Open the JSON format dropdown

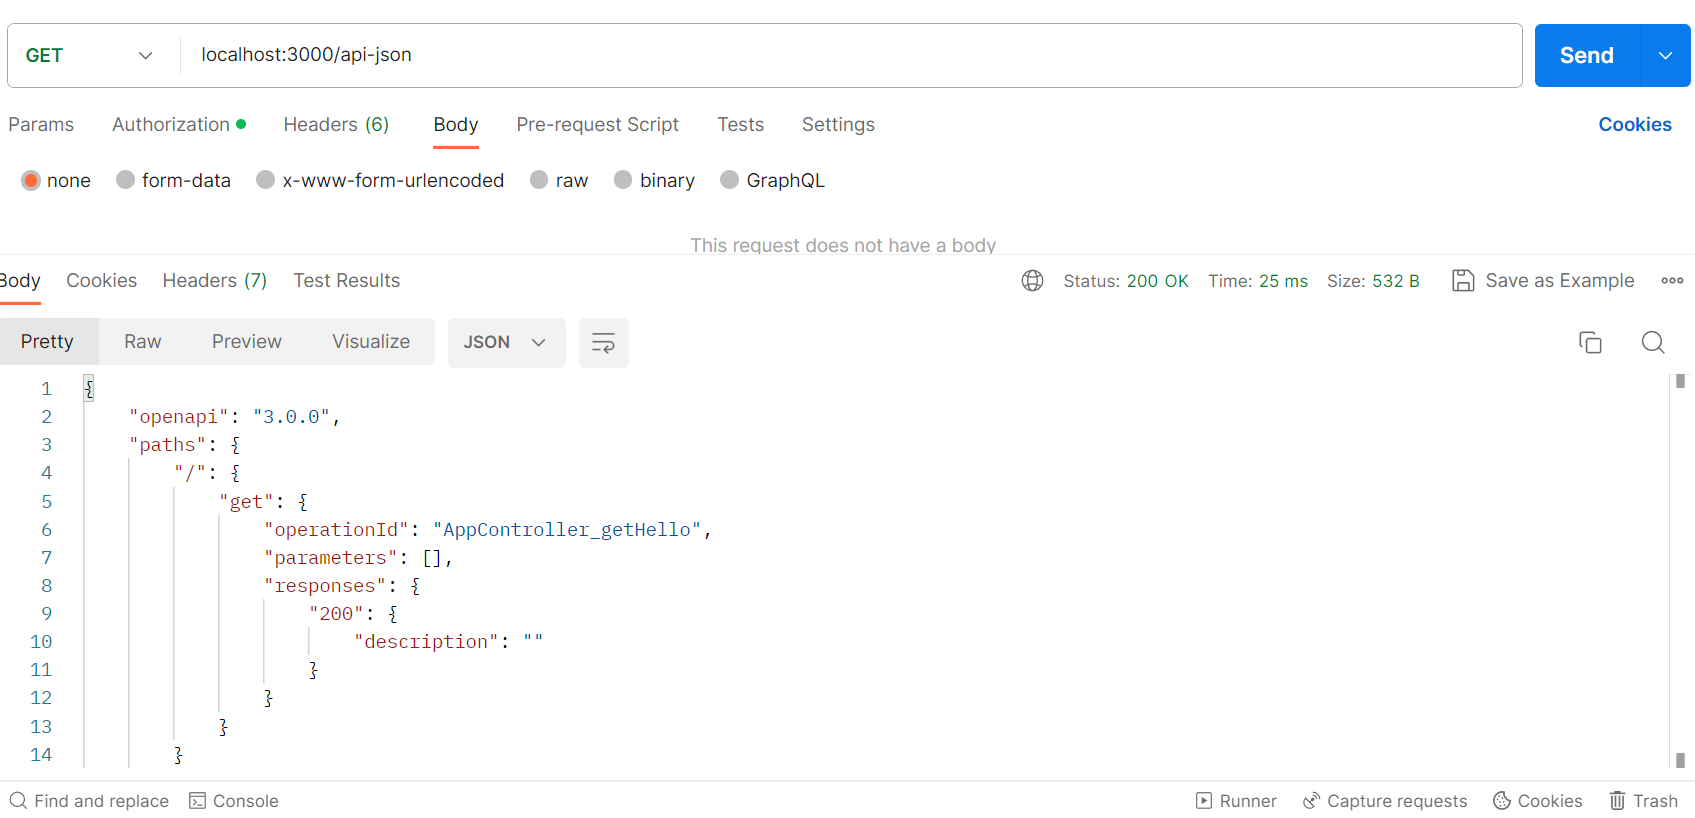point(506,343)
